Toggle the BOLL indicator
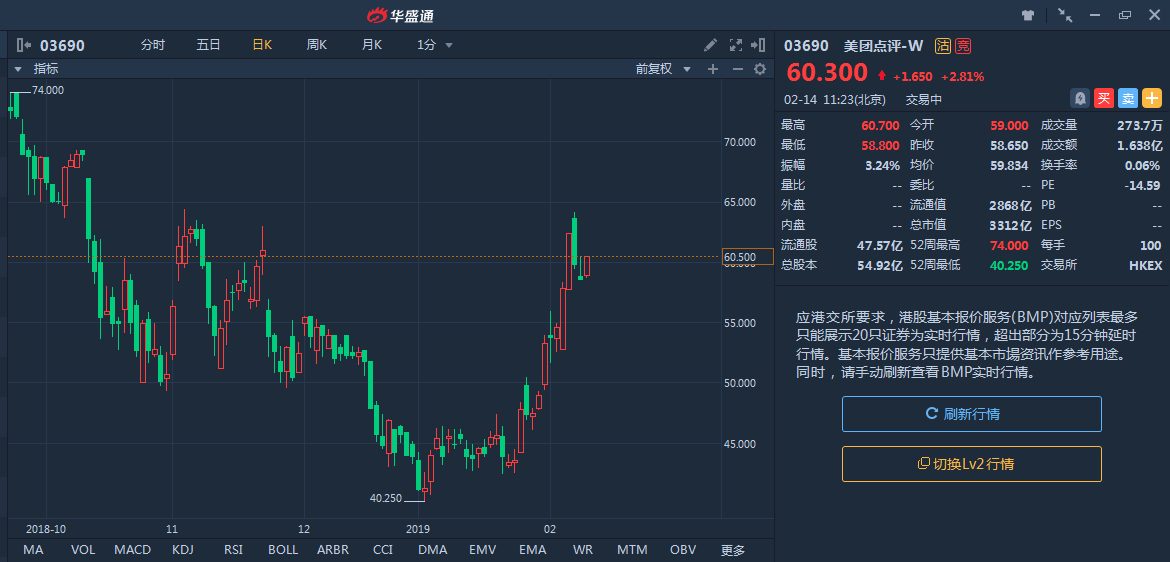 point(283,550)
